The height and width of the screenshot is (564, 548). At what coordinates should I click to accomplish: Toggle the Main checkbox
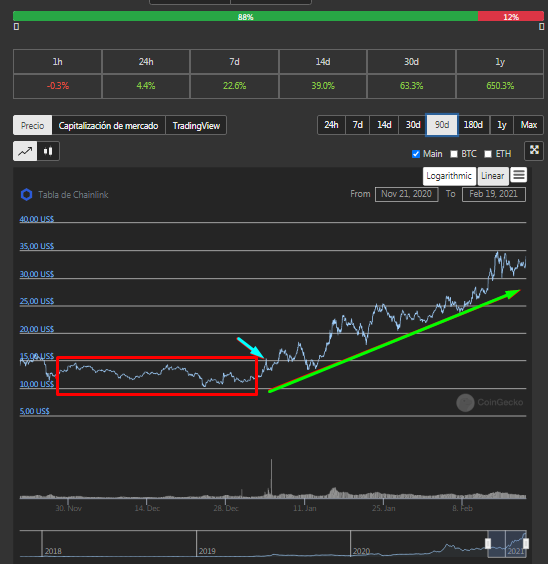tap(416, 154)
